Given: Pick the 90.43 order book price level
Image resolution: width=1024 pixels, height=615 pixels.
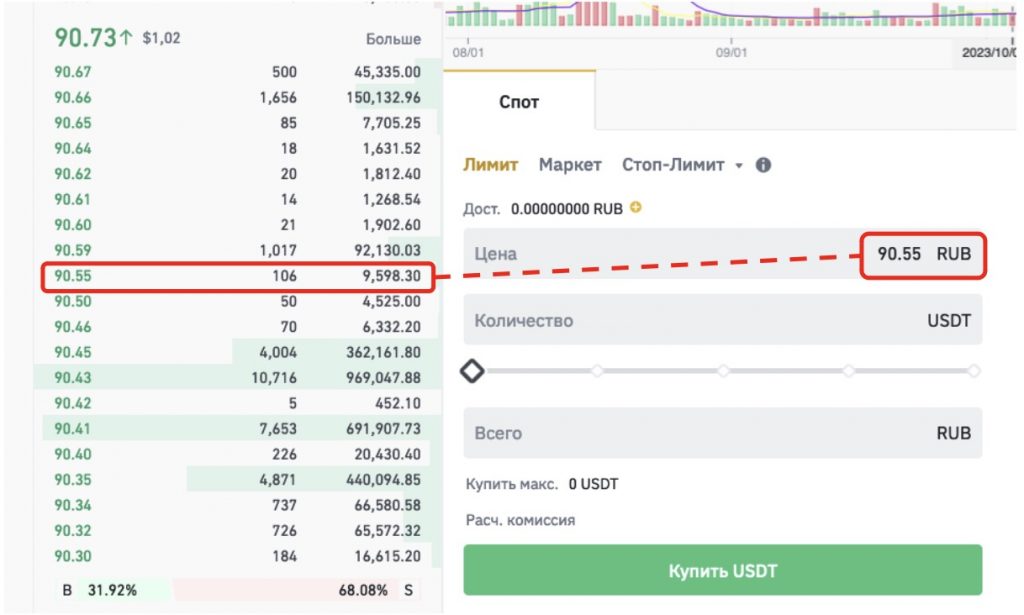Looking at the screenshot, I should 237,377.
